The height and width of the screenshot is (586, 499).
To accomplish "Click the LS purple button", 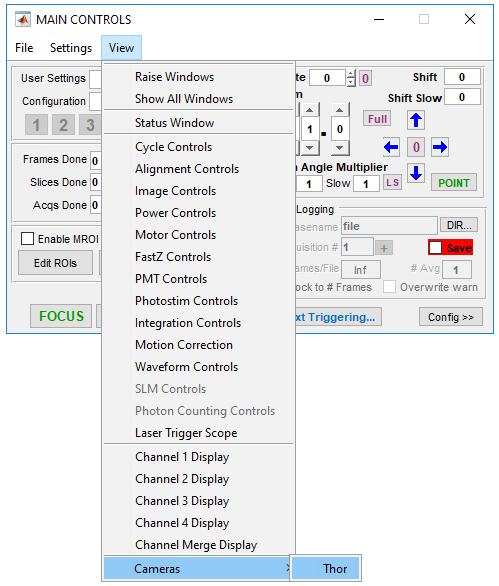I will [x=392, y=182].
